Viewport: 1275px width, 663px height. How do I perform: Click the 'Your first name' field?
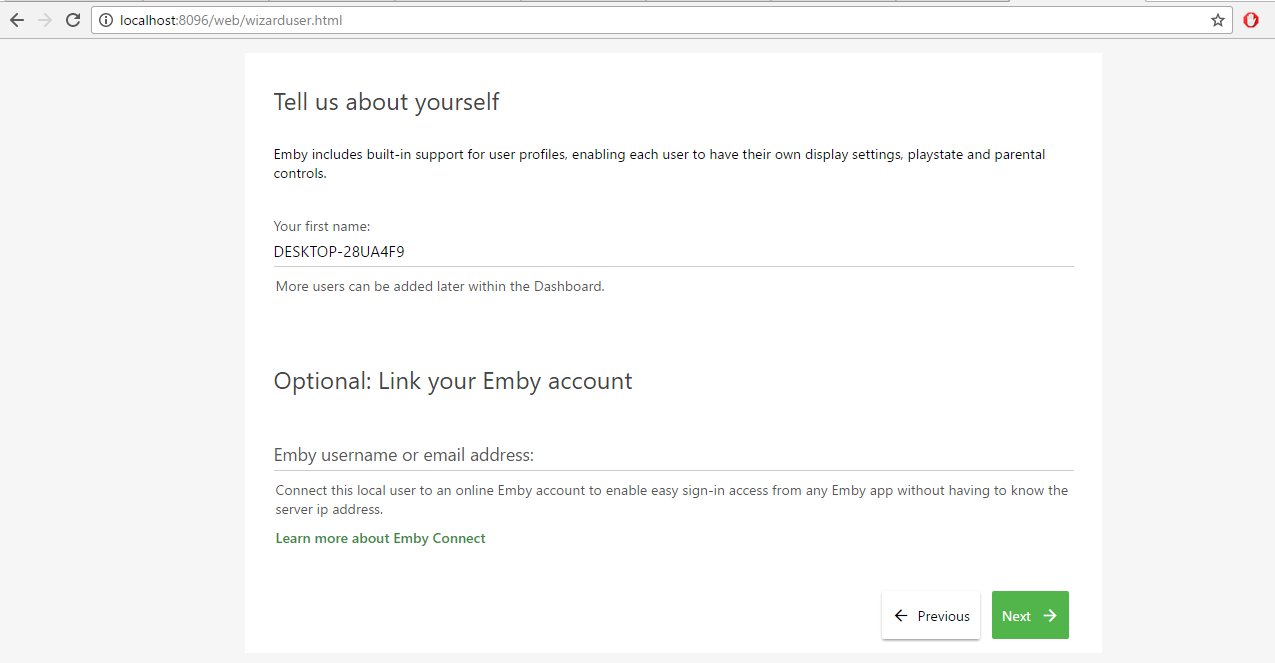(x=673, y=252)
